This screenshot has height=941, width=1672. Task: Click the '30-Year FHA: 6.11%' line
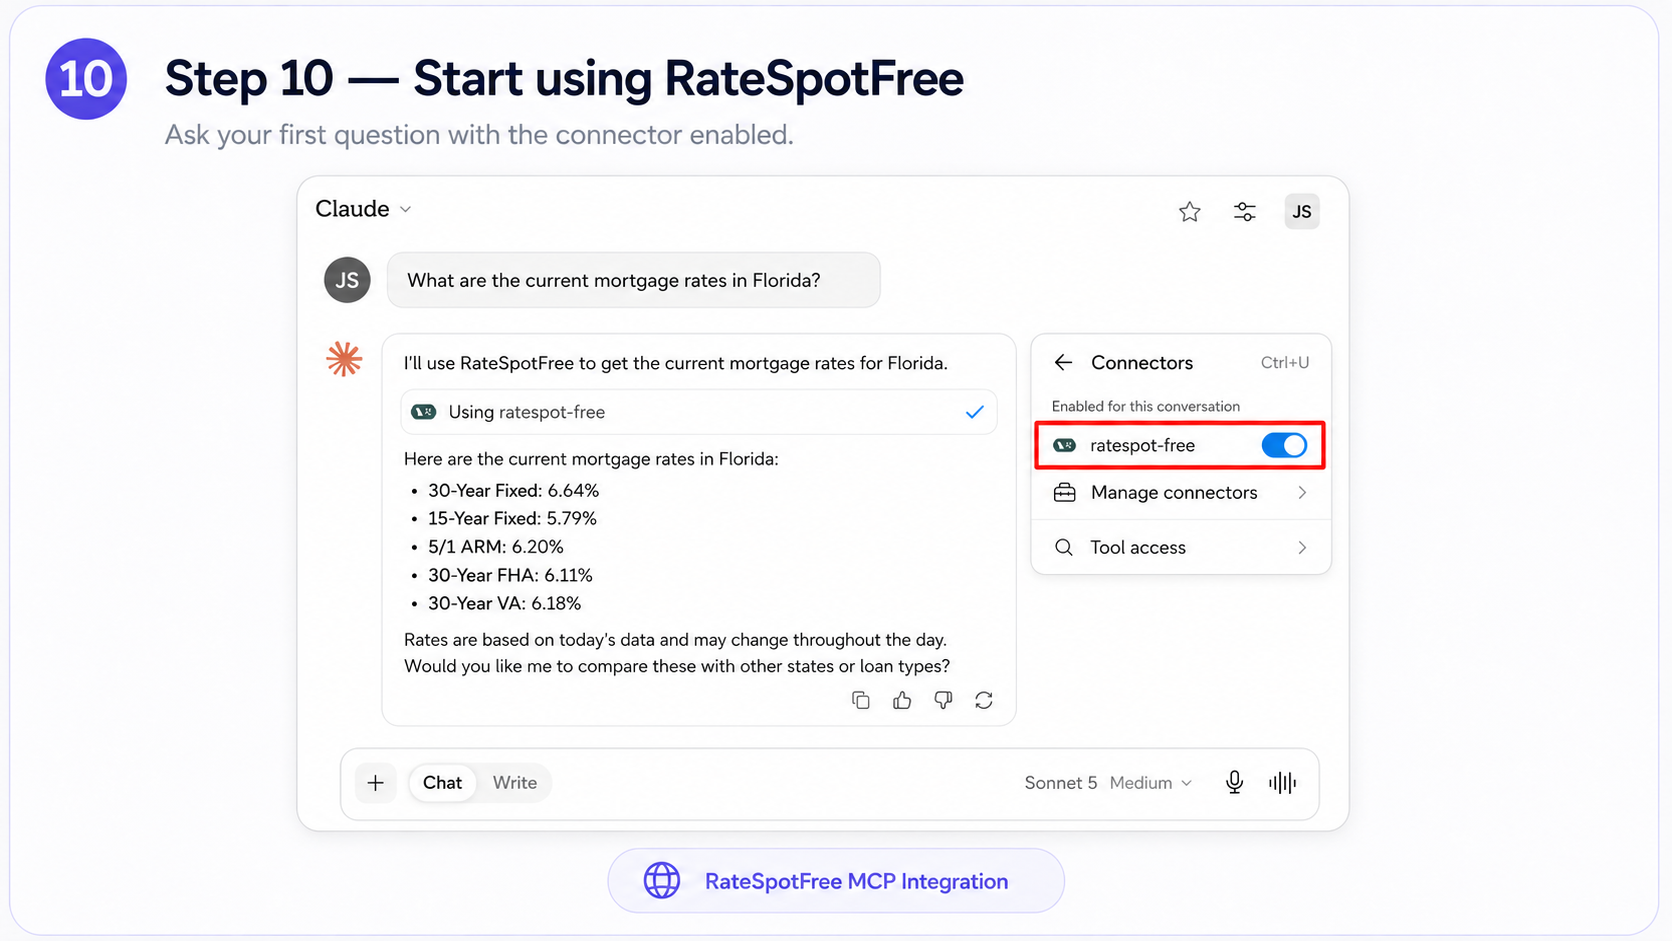coord(510,575)
